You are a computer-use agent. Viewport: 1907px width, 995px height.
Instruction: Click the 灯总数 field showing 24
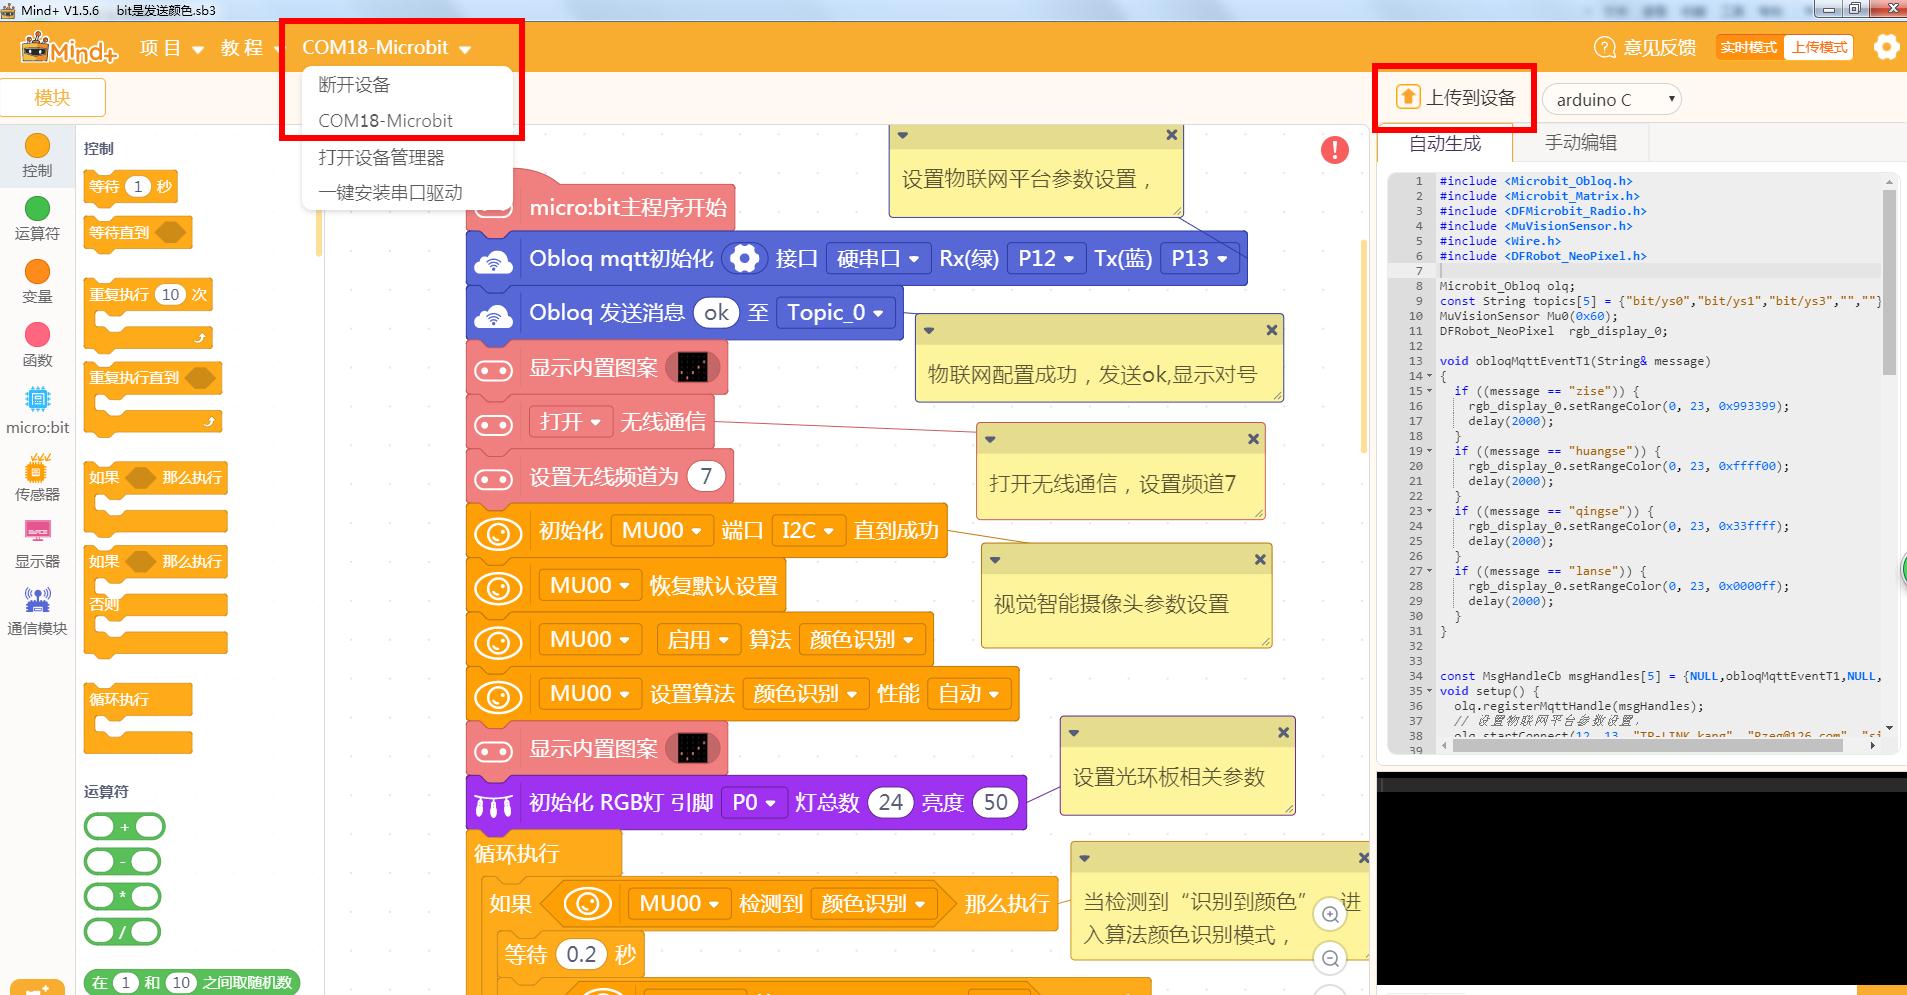(x=890, y=803)
